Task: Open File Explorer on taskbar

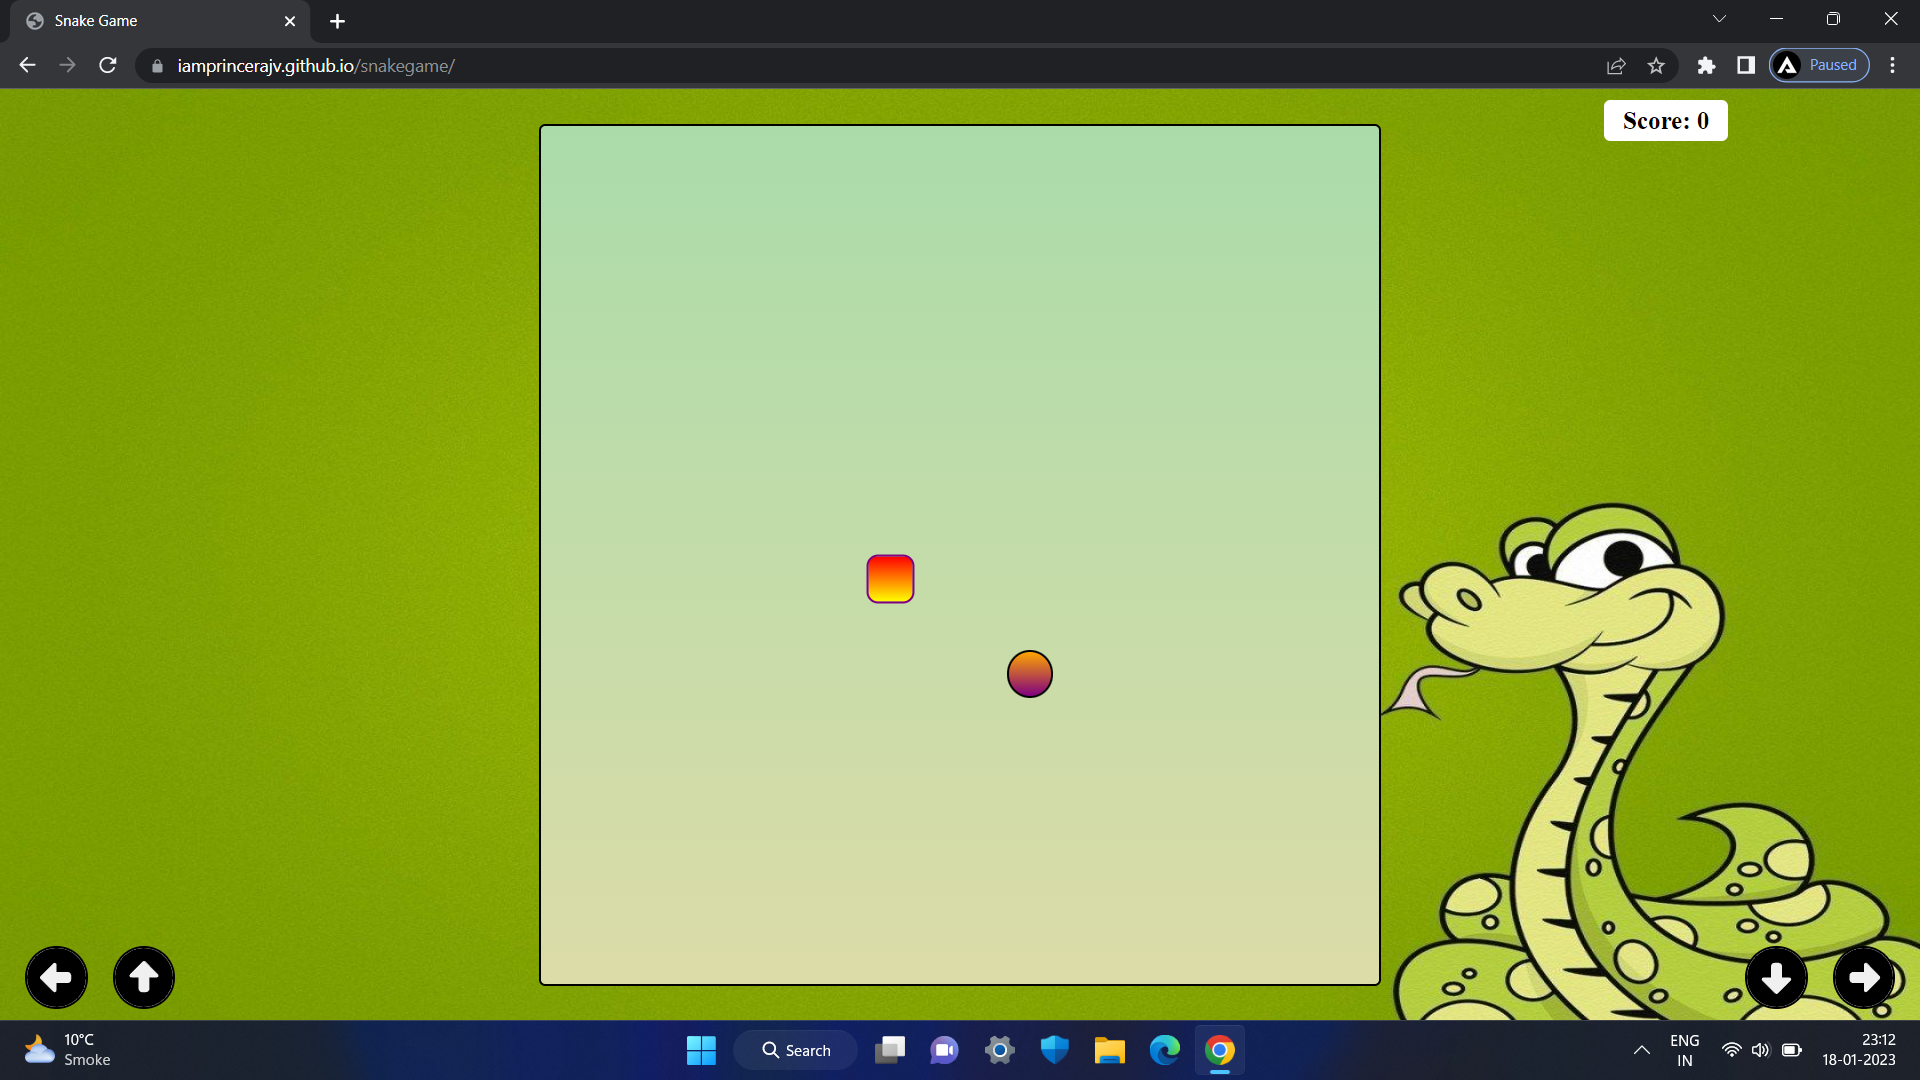Action: (1109, 1050)
